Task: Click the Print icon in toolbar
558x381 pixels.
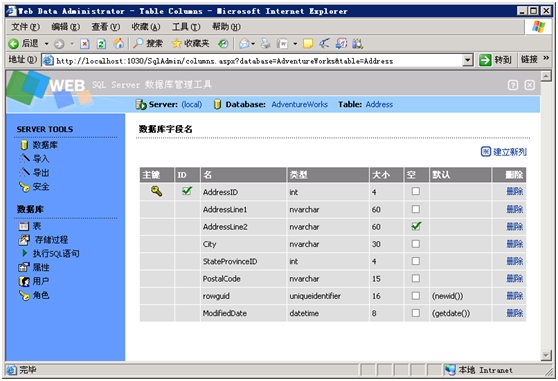Action: (265, 43)
